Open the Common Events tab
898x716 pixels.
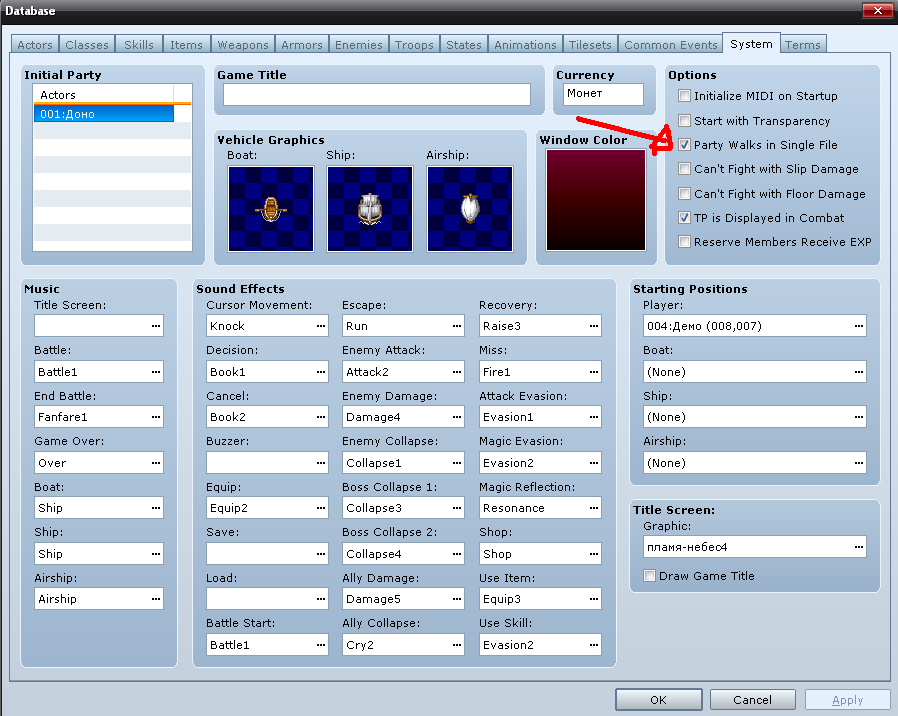click(670, 45)
